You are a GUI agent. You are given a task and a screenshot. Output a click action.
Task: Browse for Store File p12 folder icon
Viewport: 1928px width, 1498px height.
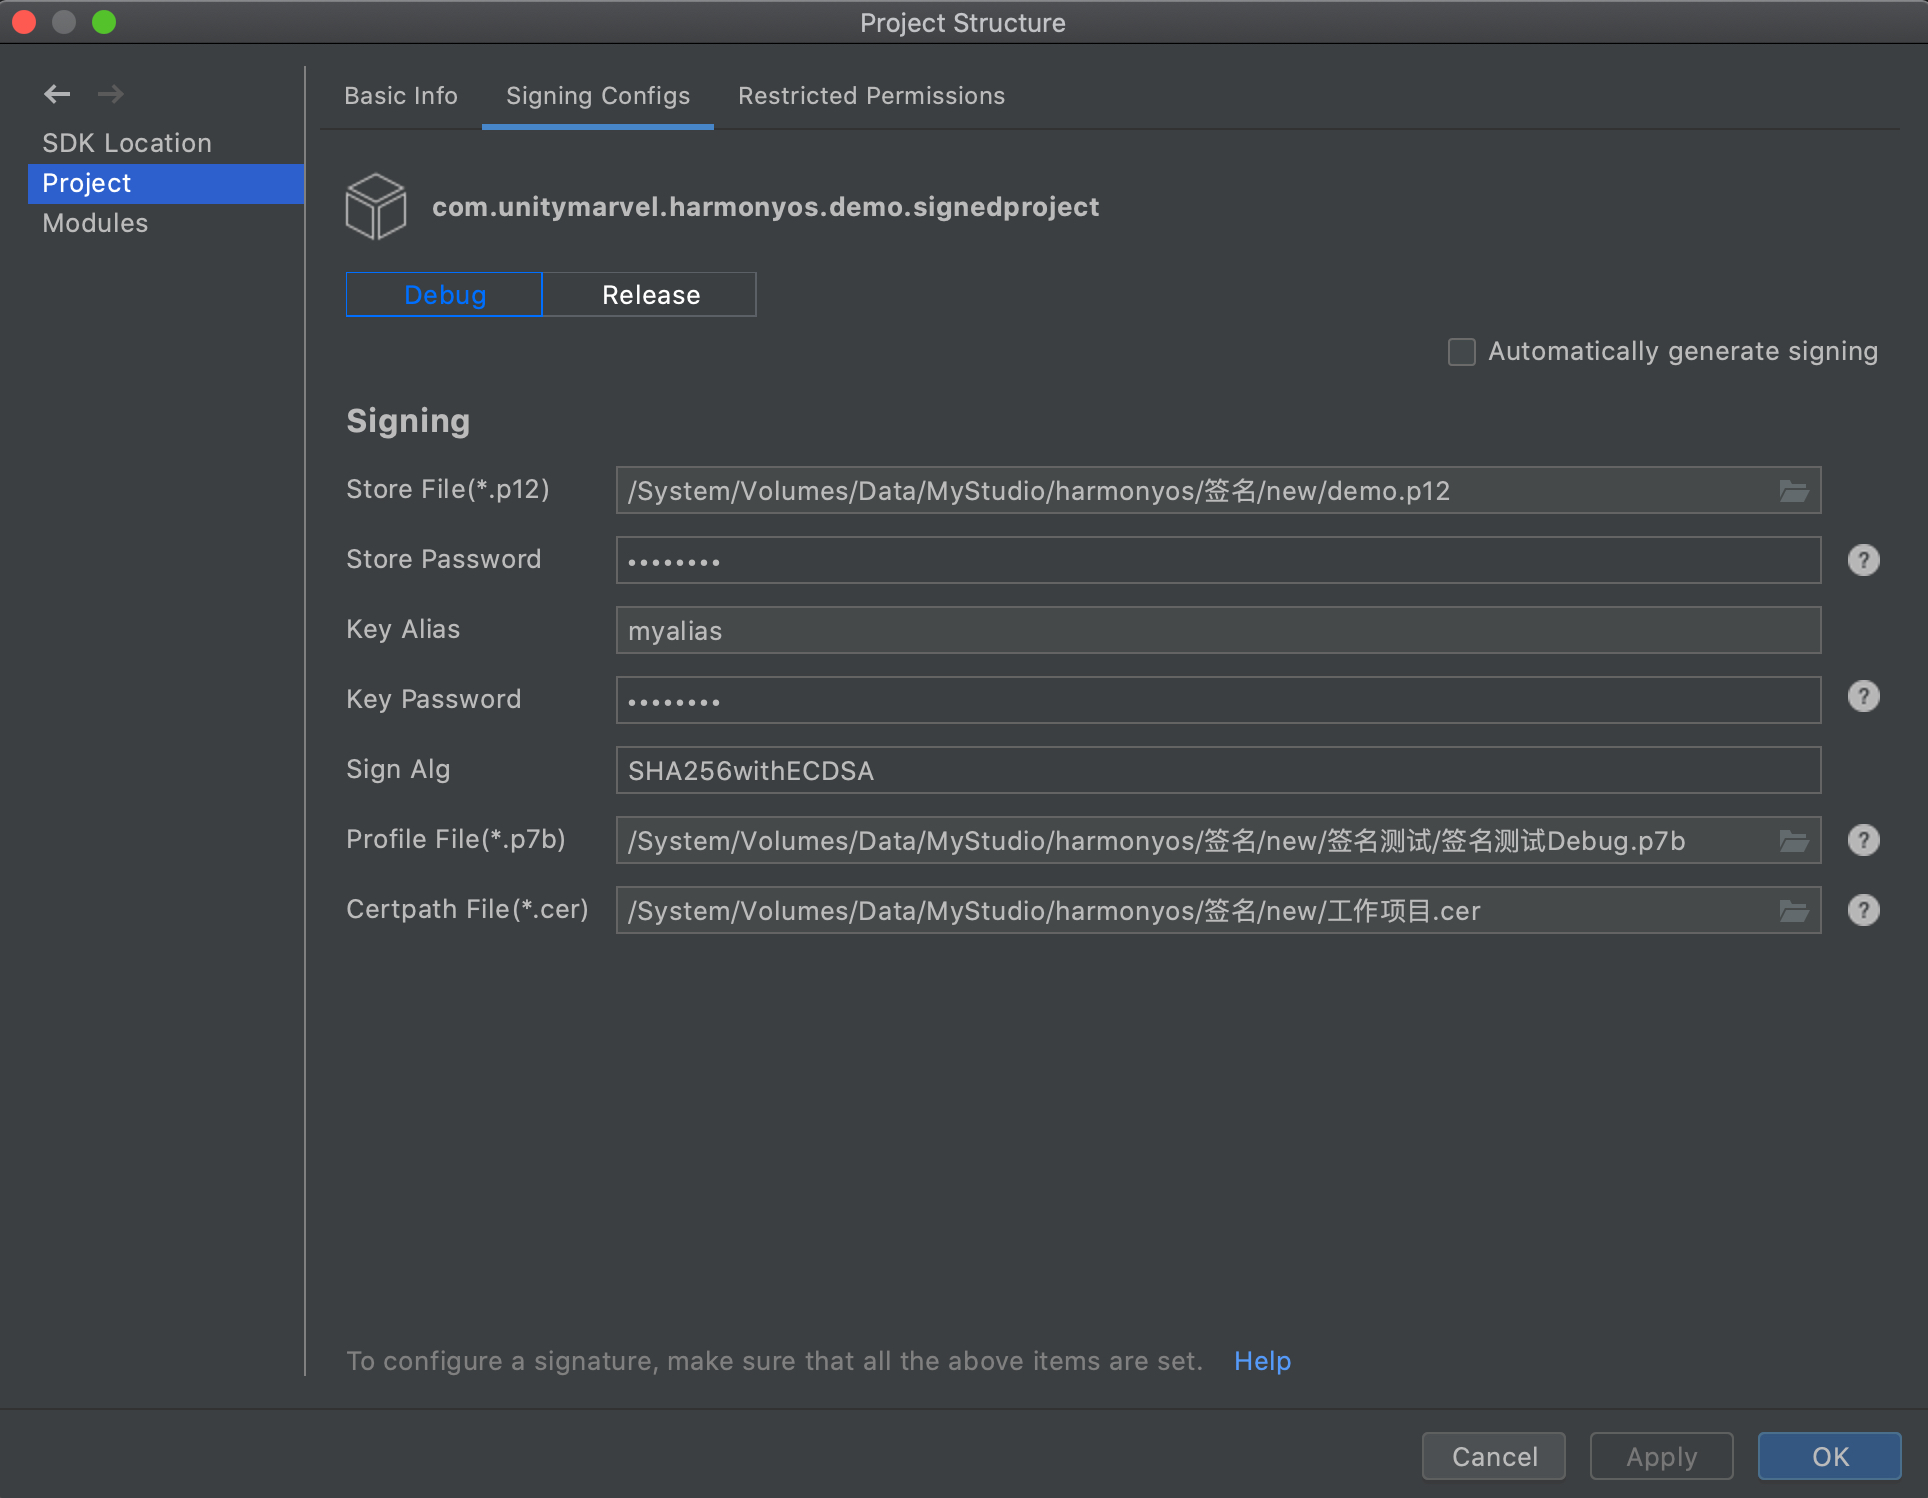[x=1793, y=491]
